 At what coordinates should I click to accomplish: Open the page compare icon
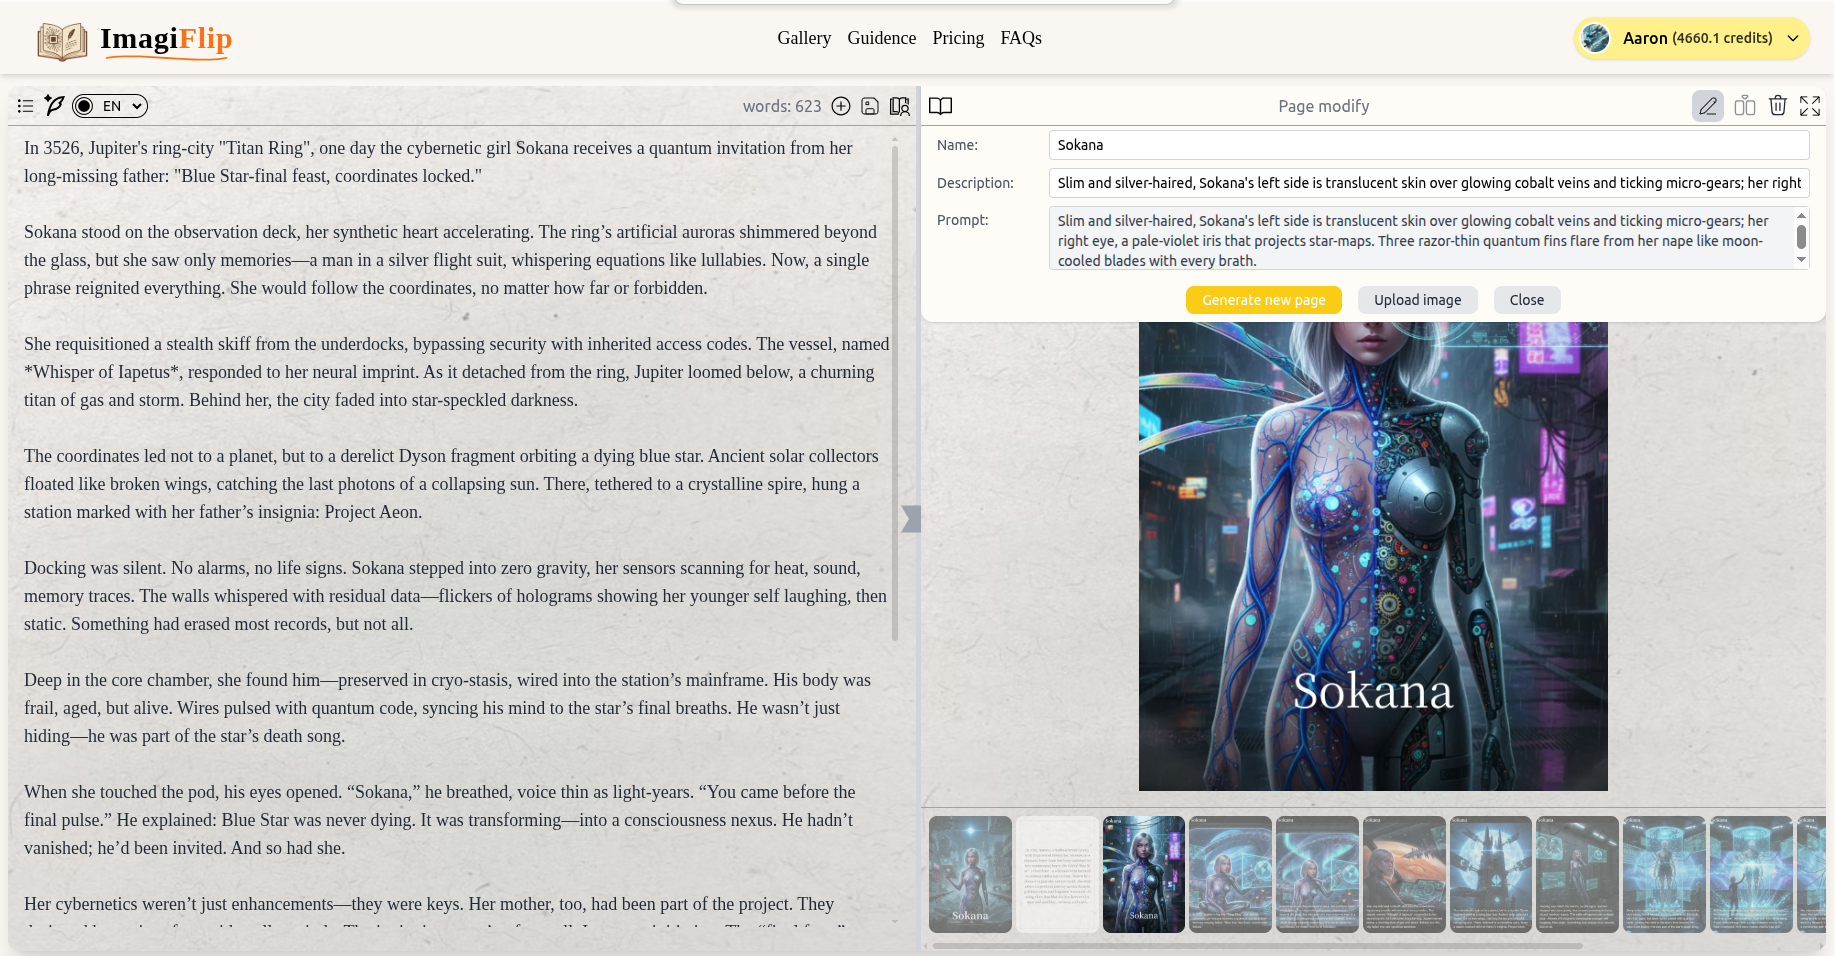(1744, 105)
